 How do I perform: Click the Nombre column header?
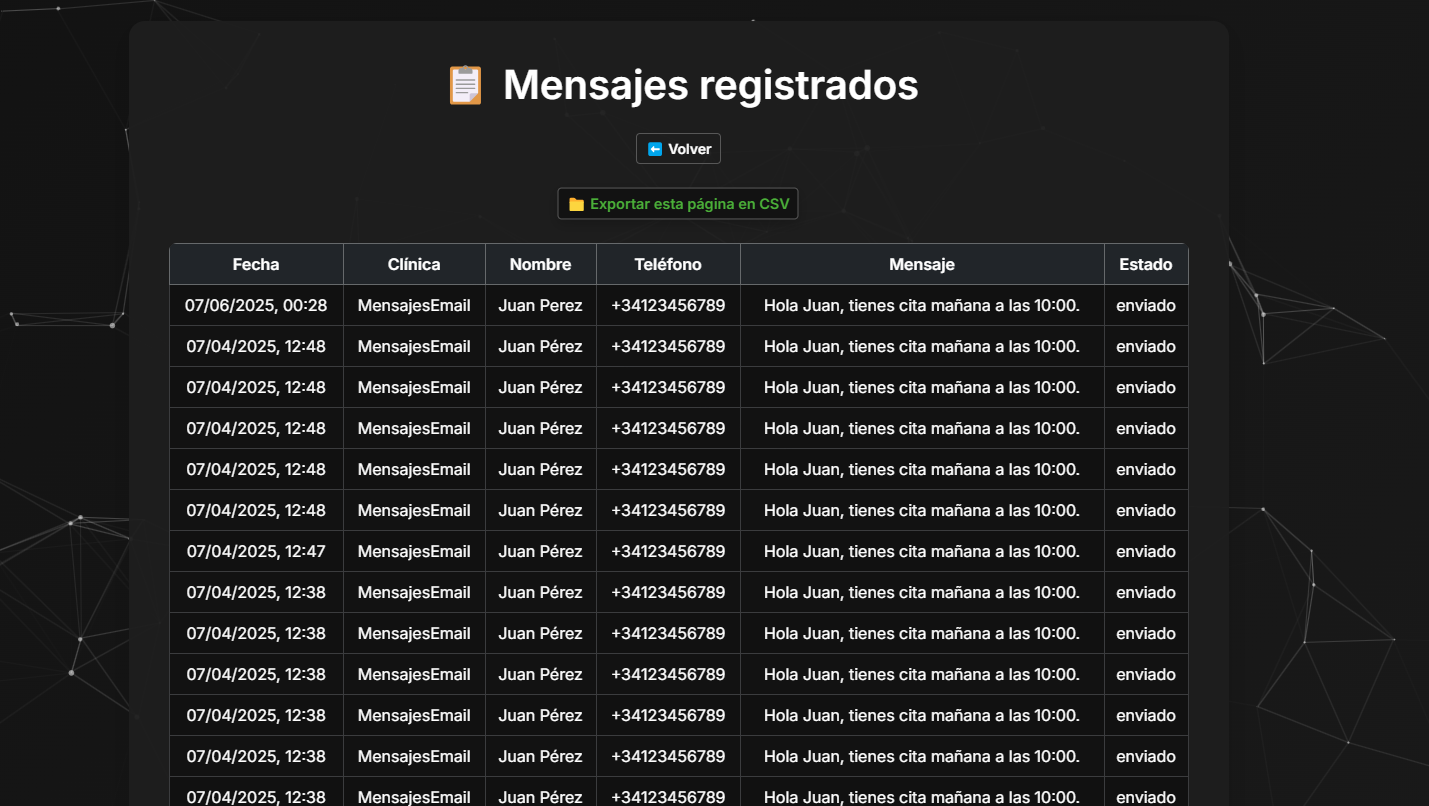[540, 264]
